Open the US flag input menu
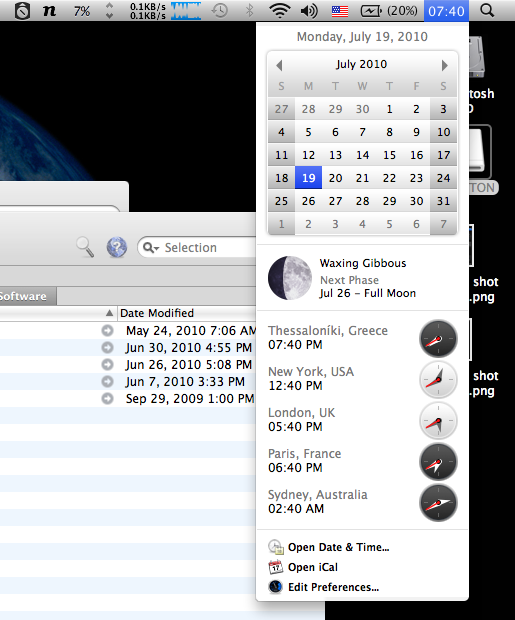 [340, 11]
